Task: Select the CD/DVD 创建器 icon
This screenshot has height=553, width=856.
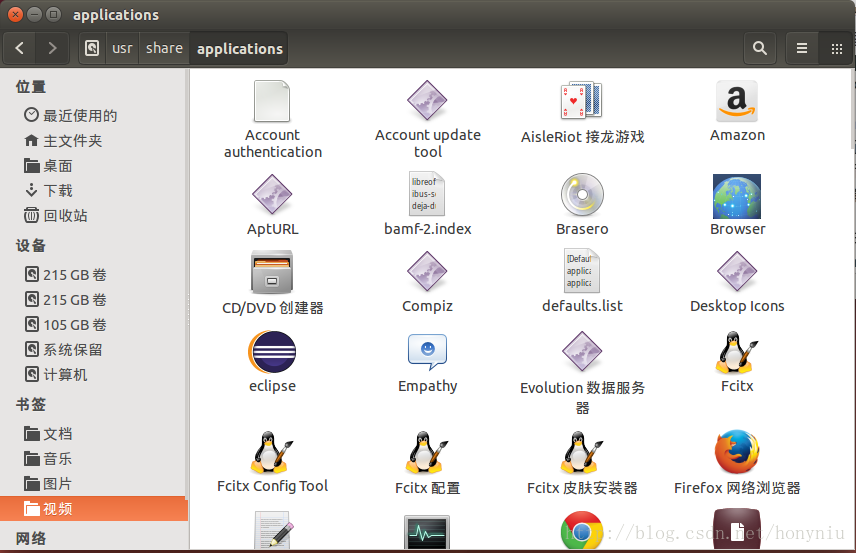Action: point(272,272)
